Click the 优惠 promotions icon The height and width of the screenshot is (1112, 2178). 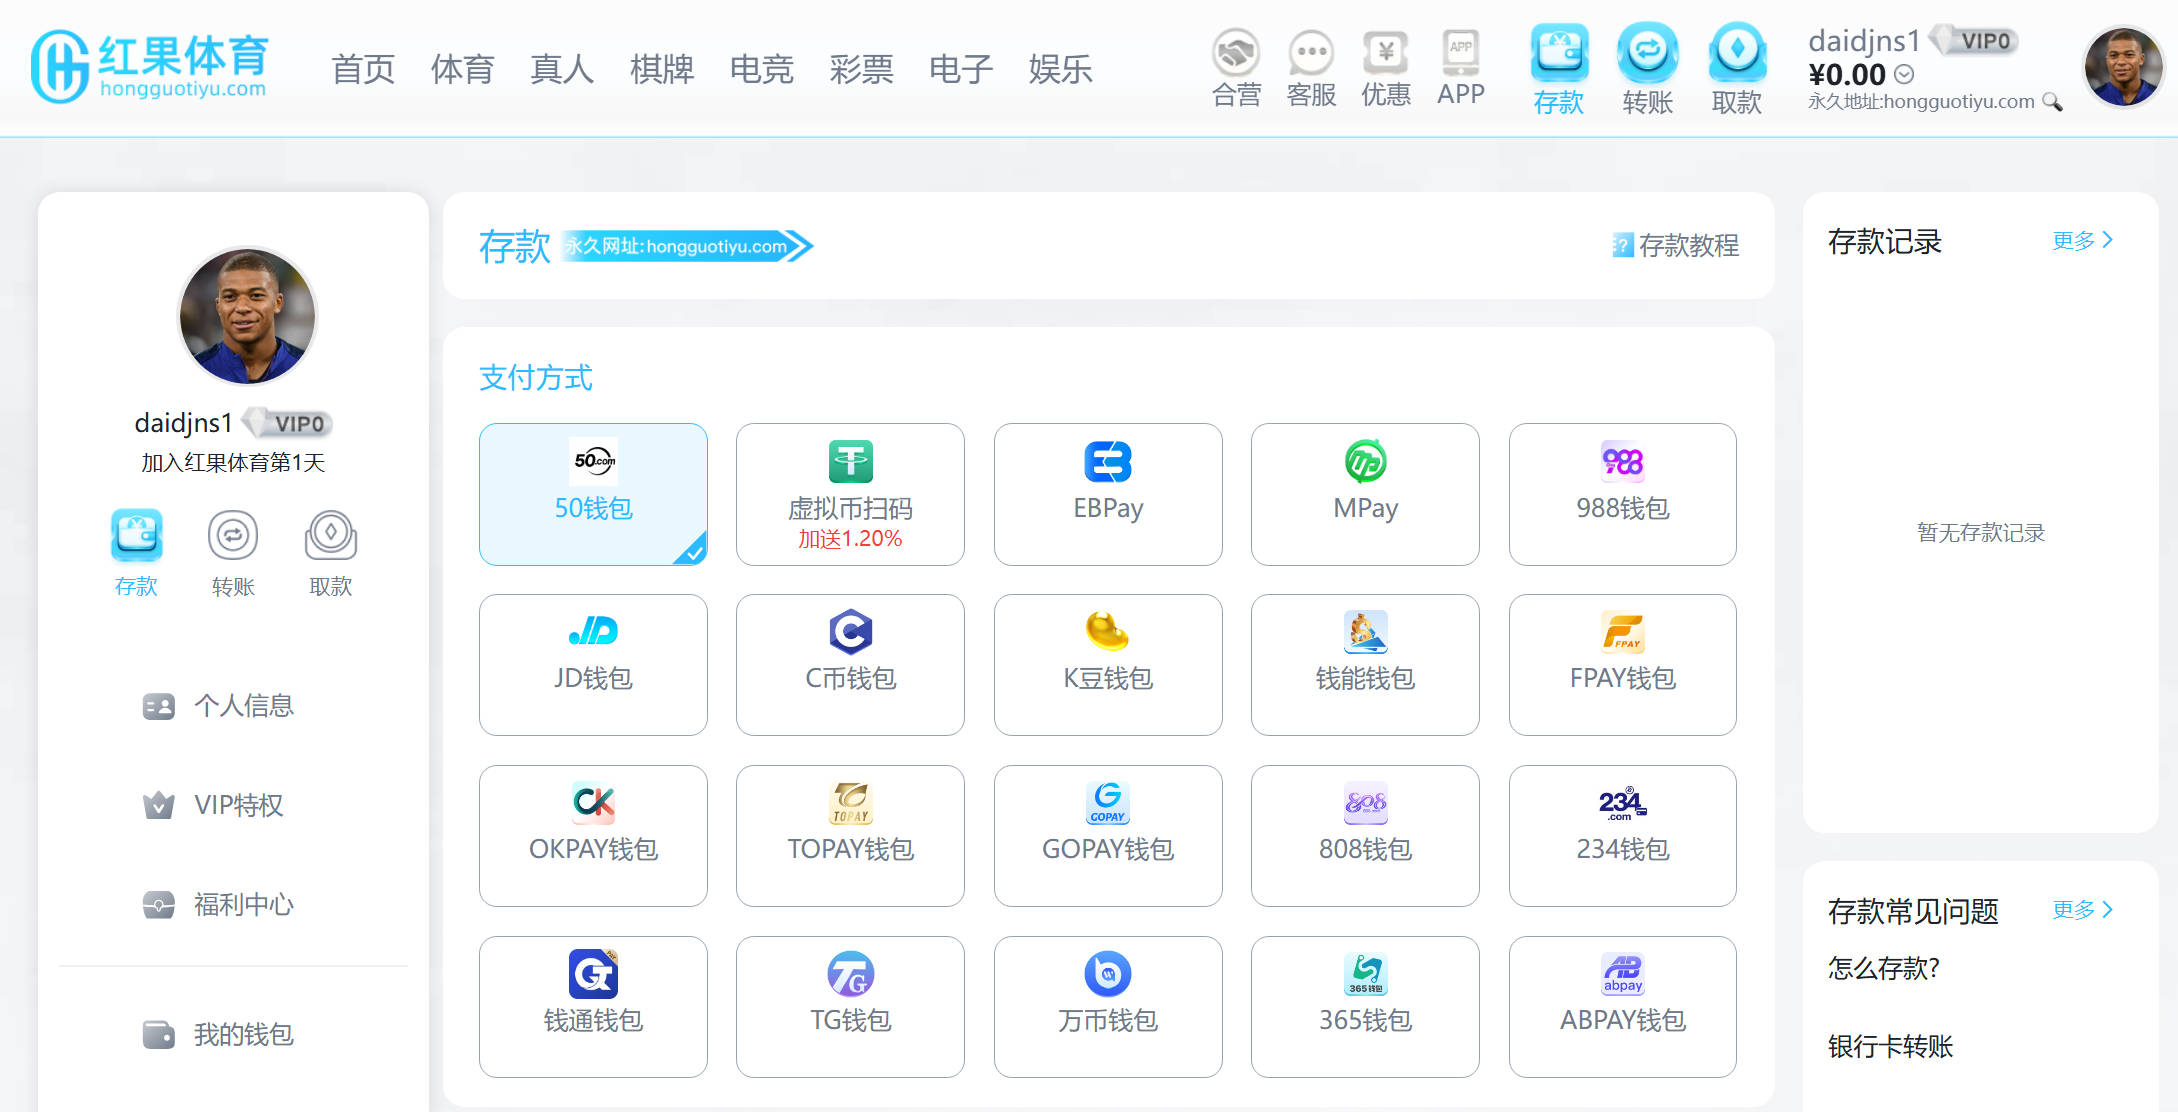click(x=1386, y=52)
